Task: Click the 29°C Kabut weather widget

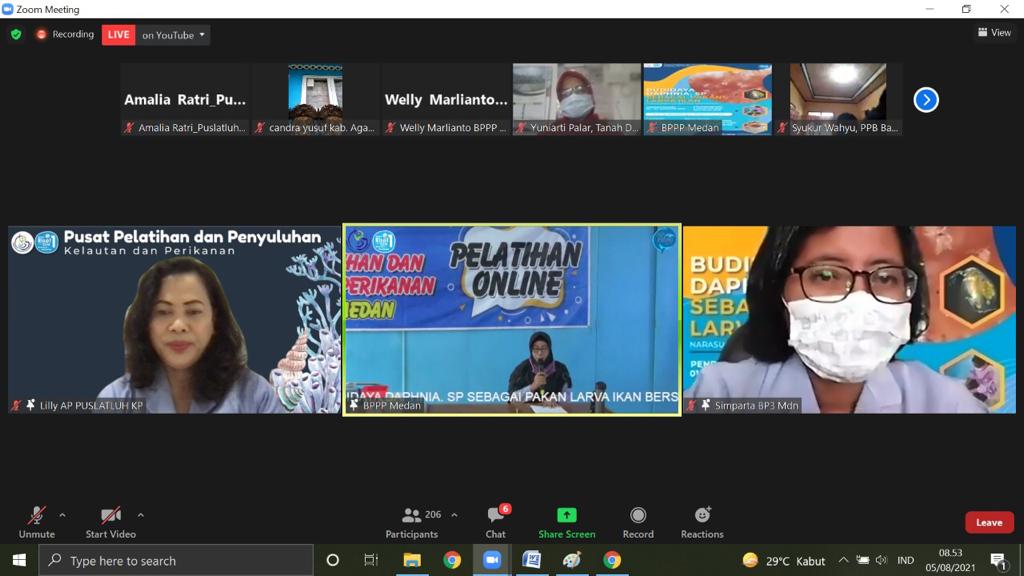Action: click(784, 560)
